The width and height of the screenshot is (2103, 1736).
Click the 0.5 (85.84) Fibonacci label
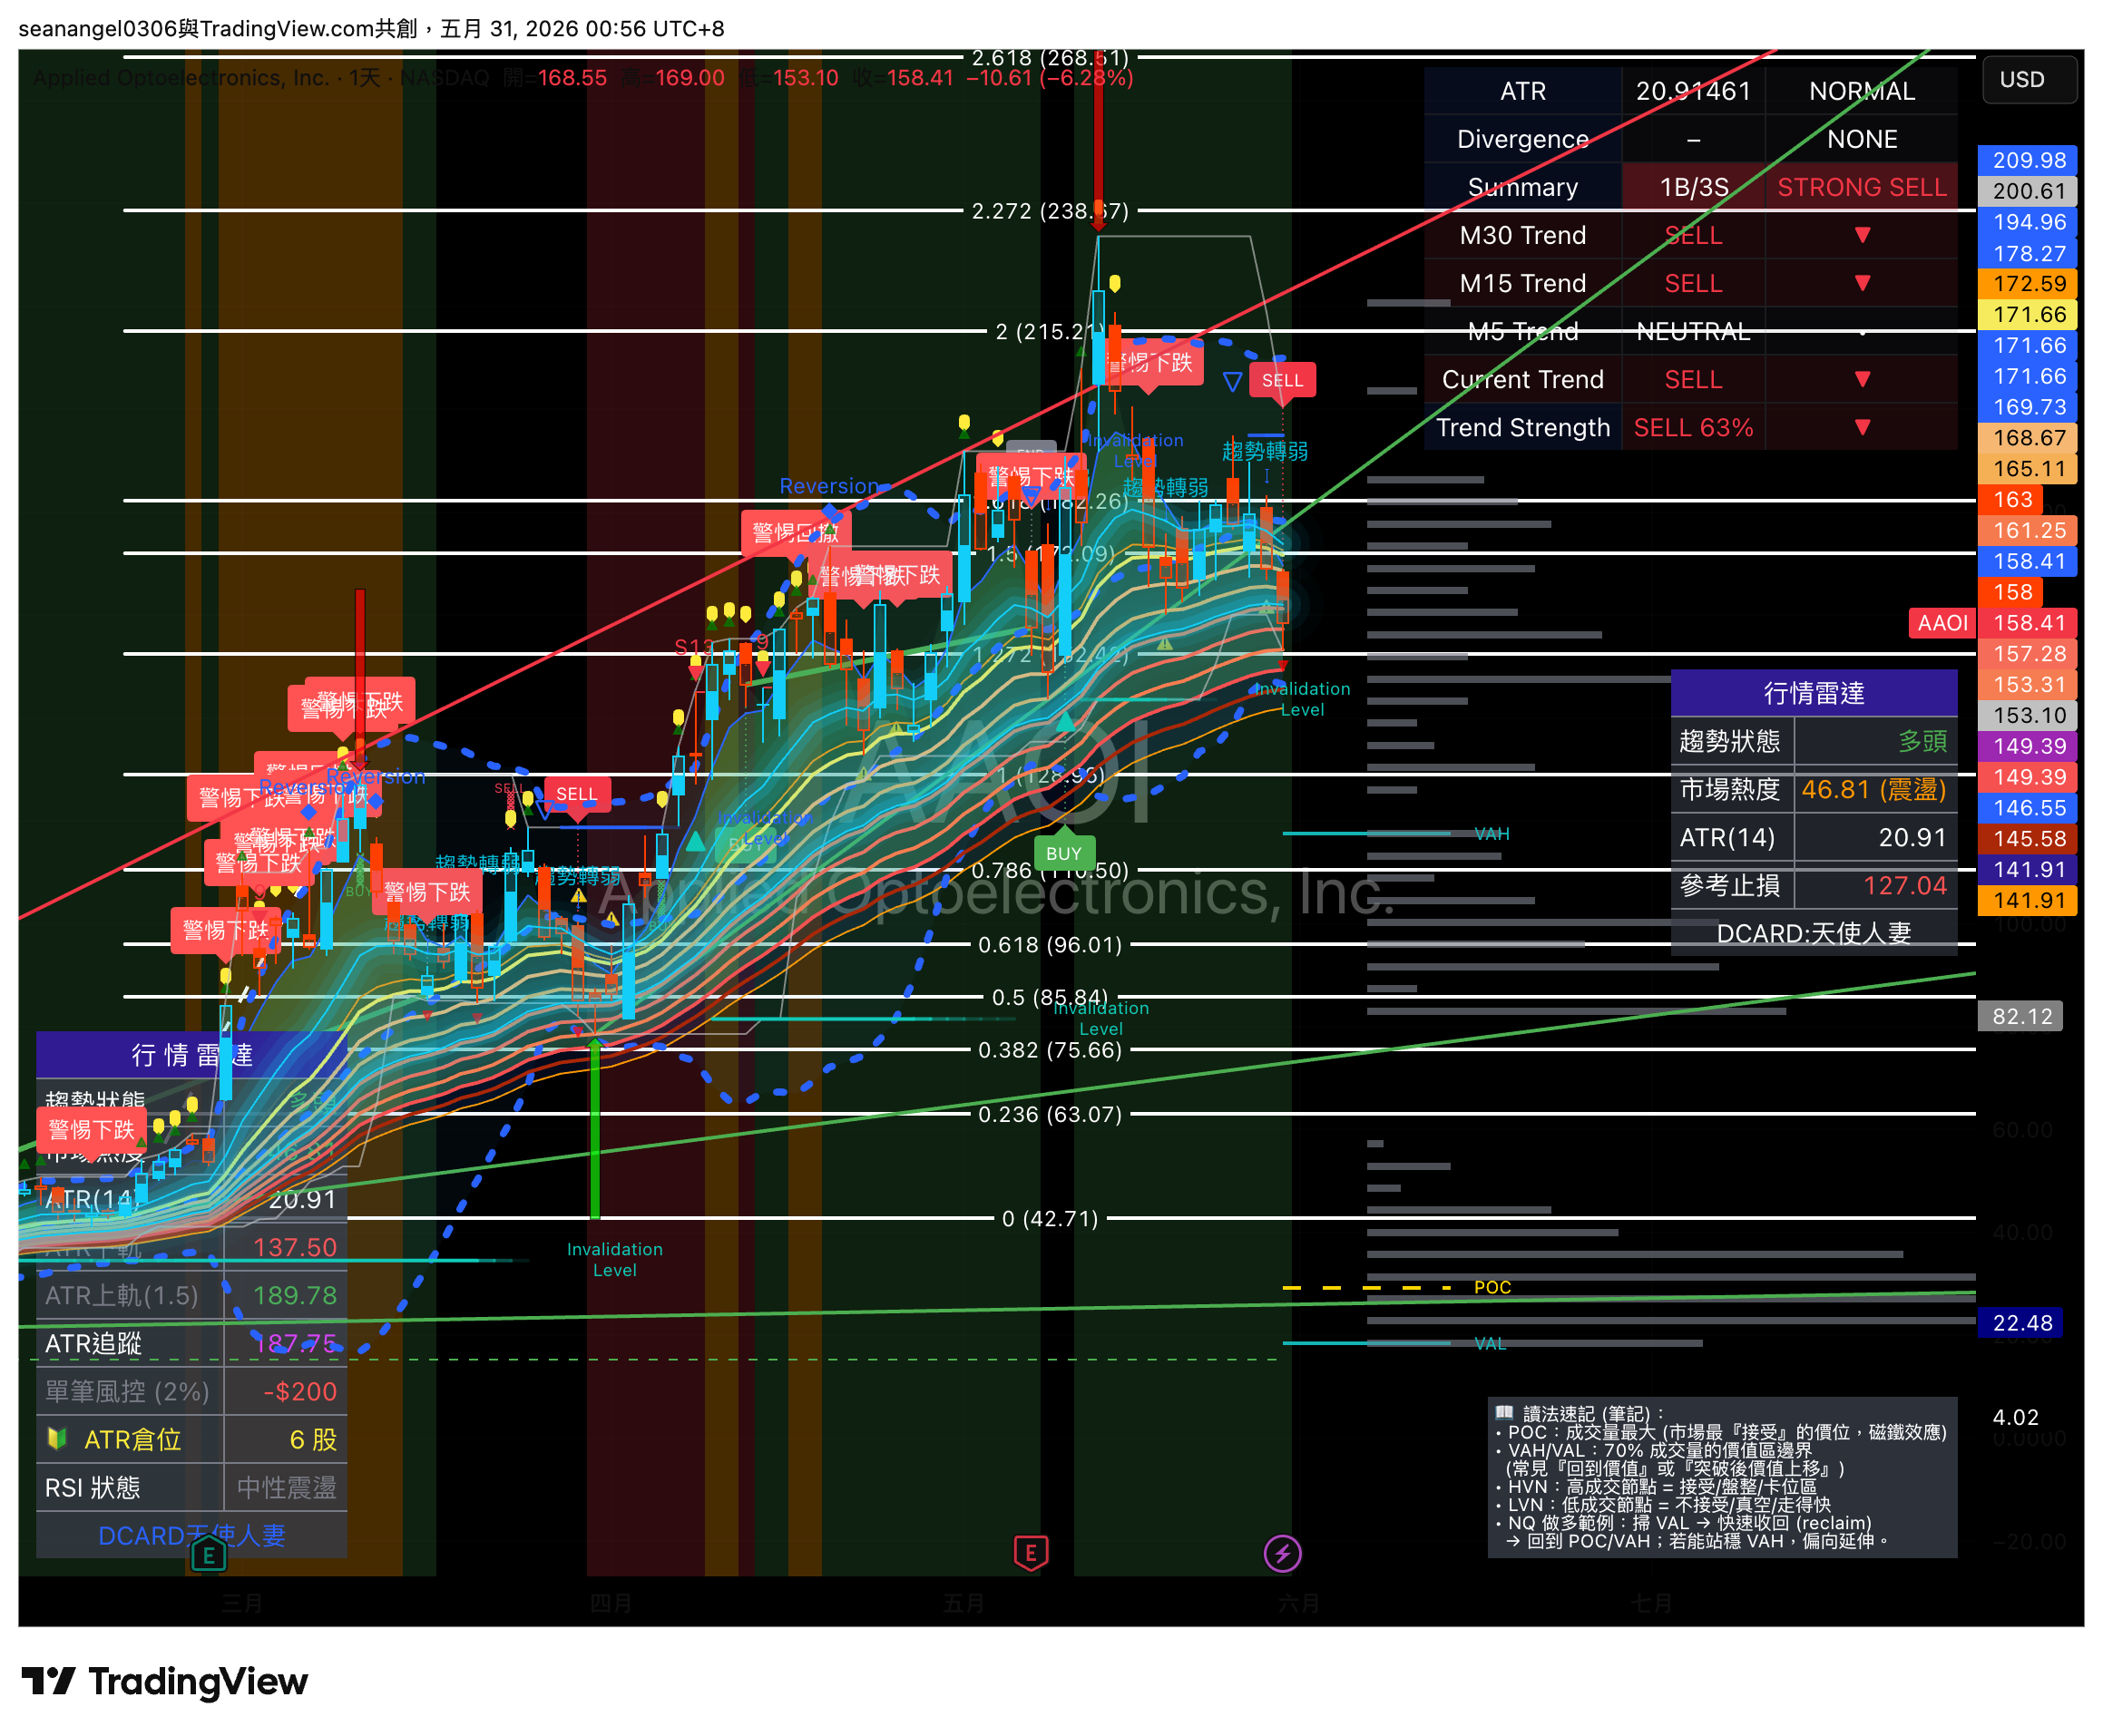(x=1050, y=997)
